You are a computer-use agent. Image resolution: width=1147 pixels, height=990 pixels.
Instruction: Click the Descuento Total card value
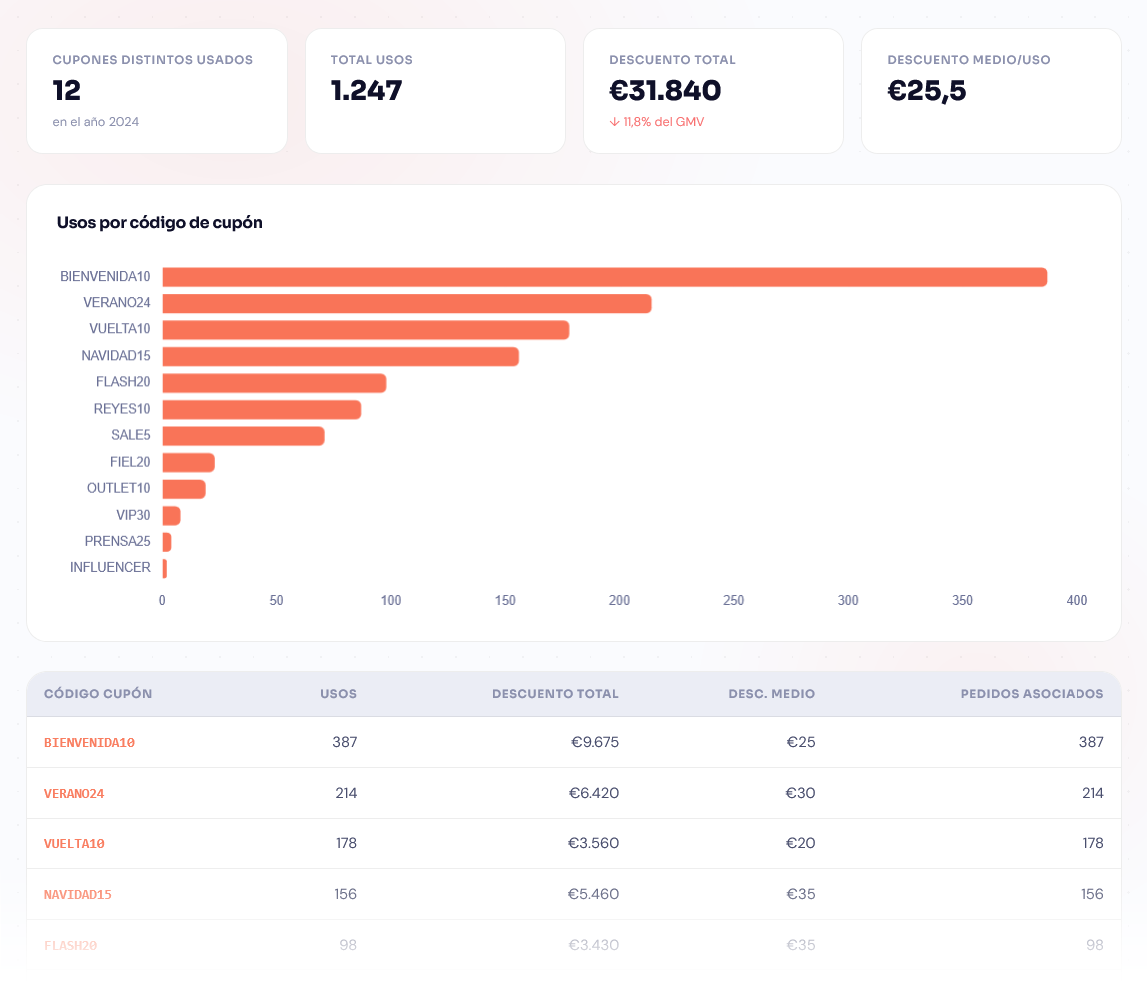(x=665, y=91)
